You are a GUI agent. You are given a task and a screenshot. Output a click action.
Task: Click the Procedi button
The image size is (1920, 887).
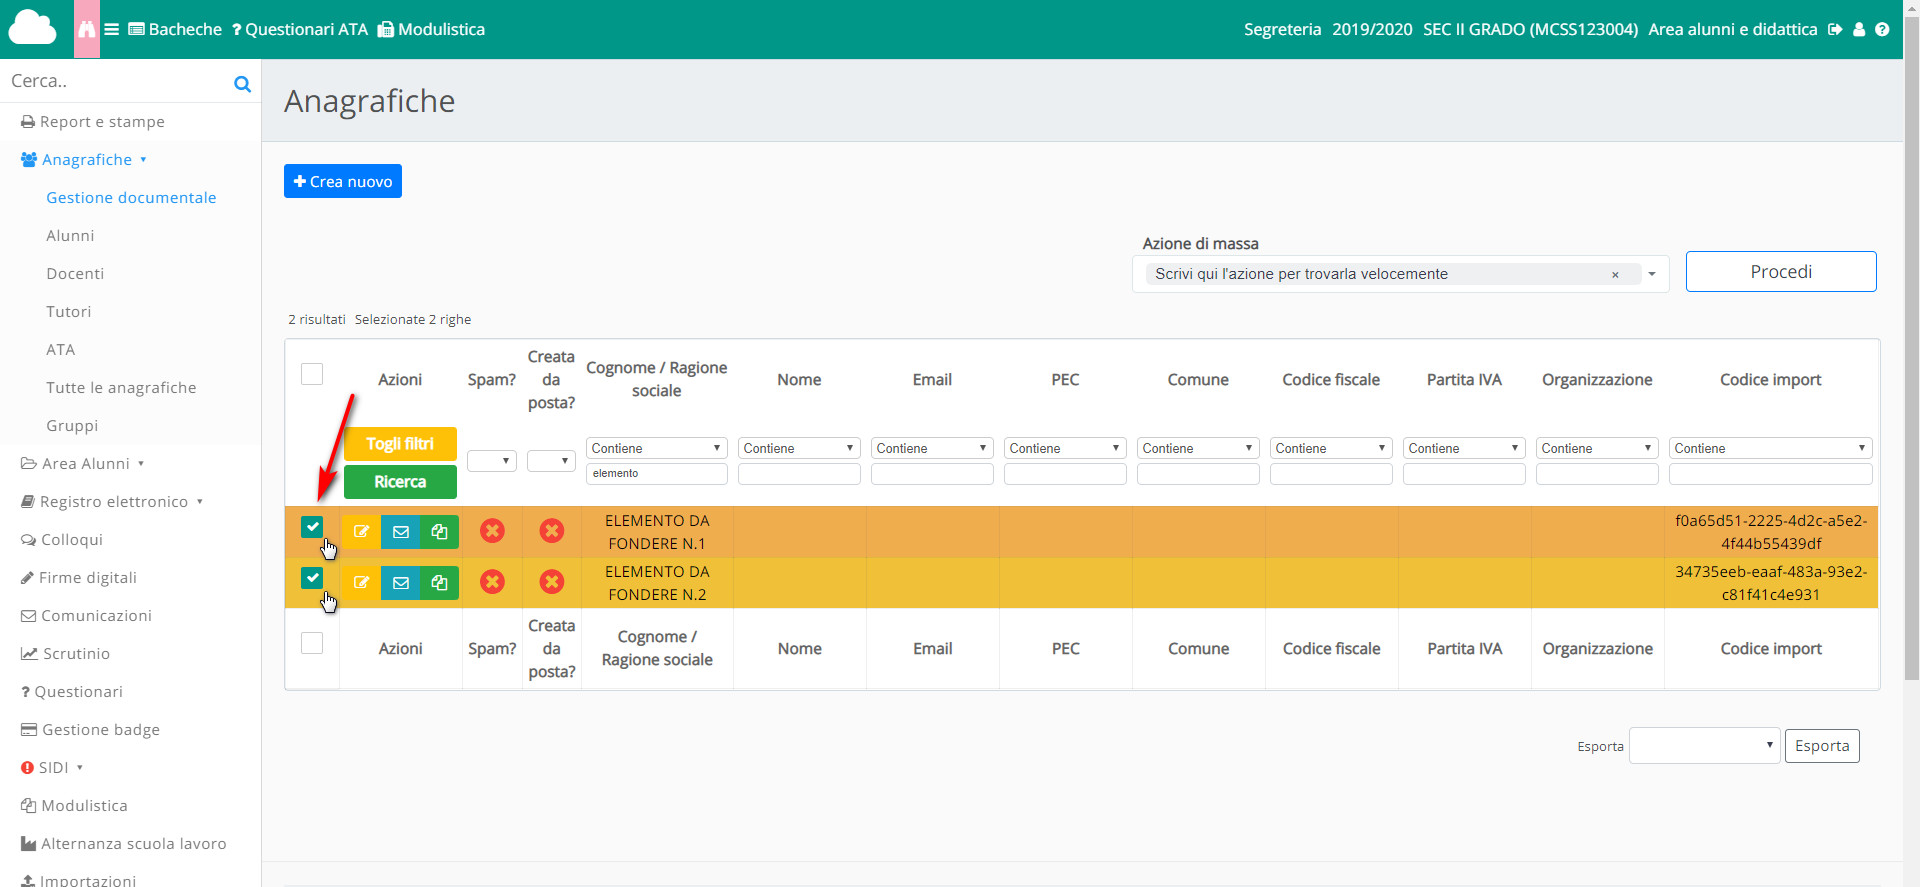point(1780,272)
